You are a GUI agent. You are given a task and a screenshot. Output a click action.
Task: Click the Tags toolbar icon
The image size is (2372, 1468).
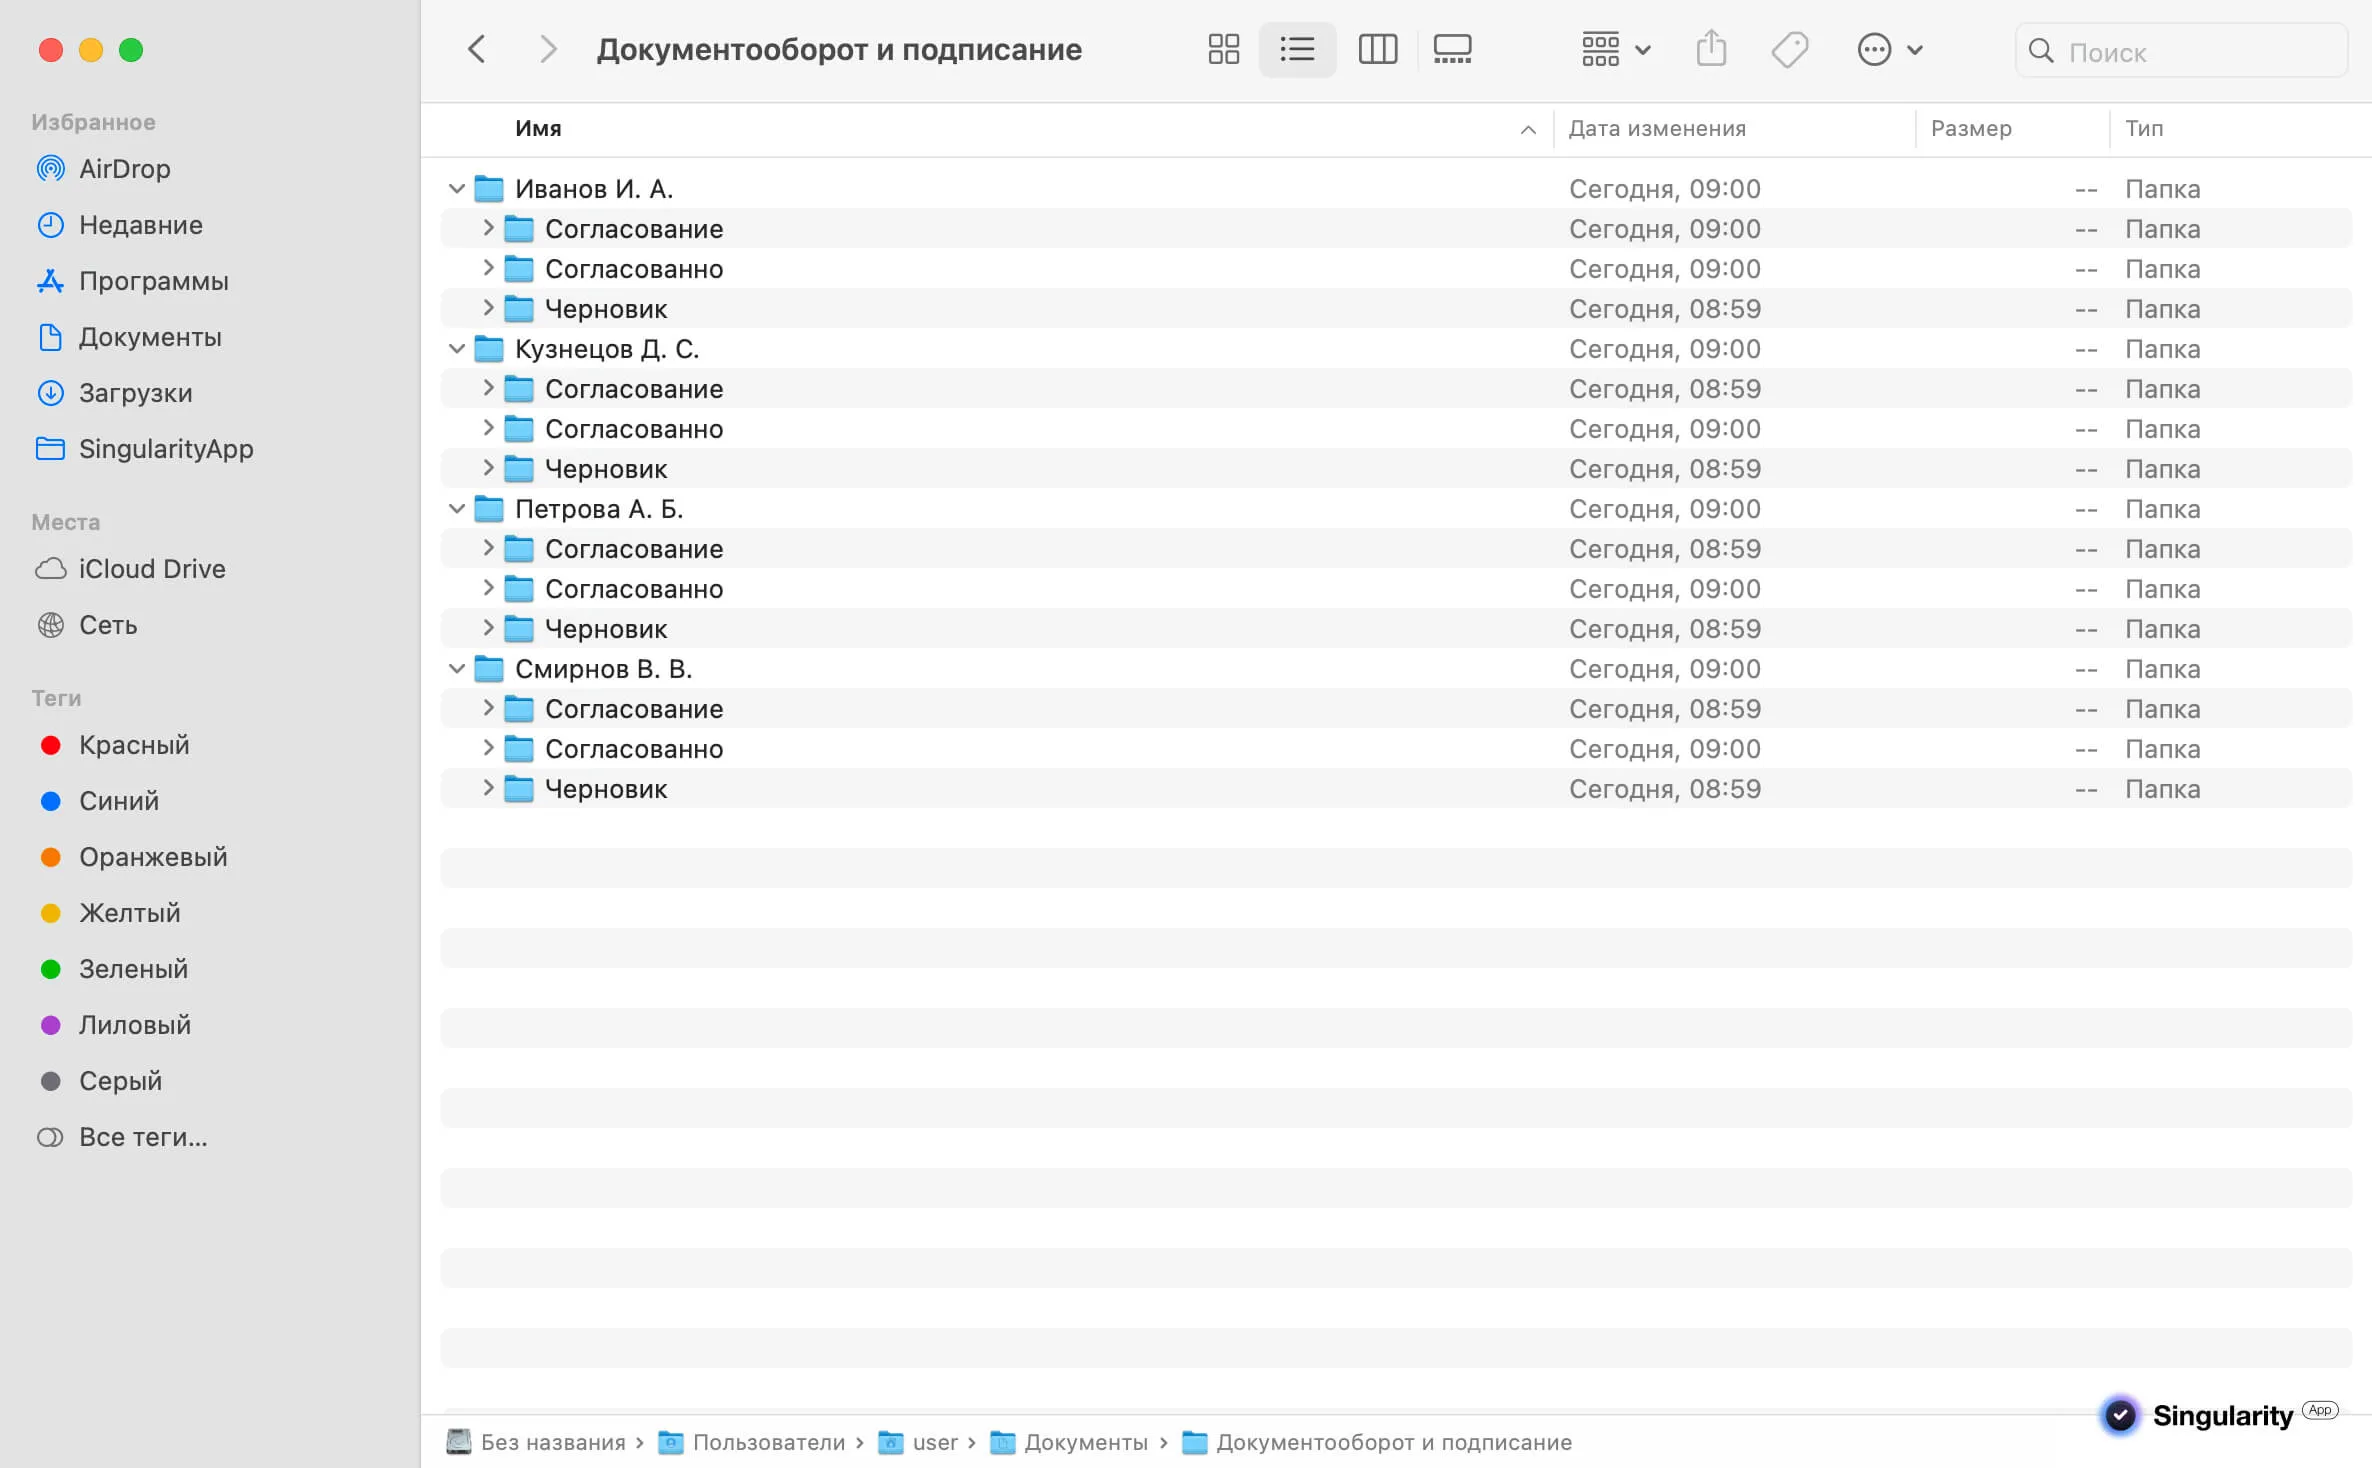click(1790, 49)
